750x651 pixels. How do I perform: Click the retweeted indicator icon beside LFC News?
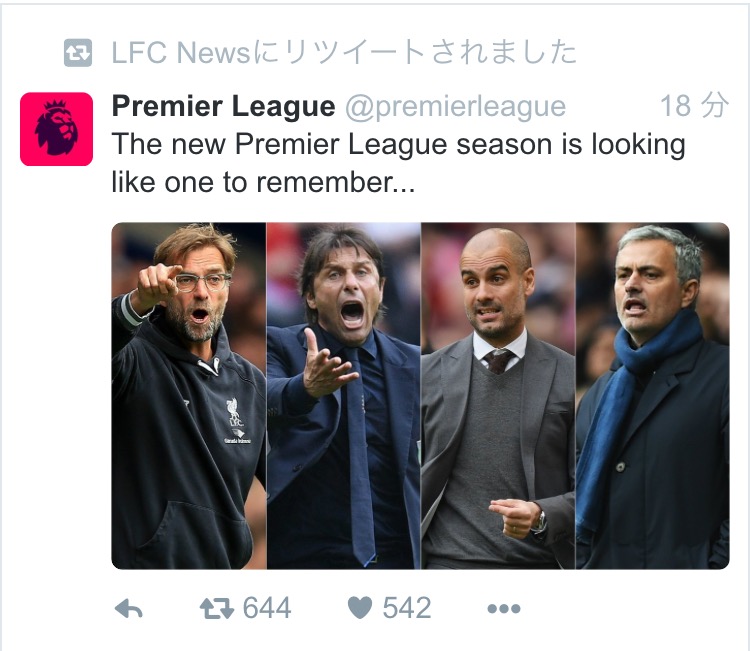pyautogui.click(x=78, y=52)
